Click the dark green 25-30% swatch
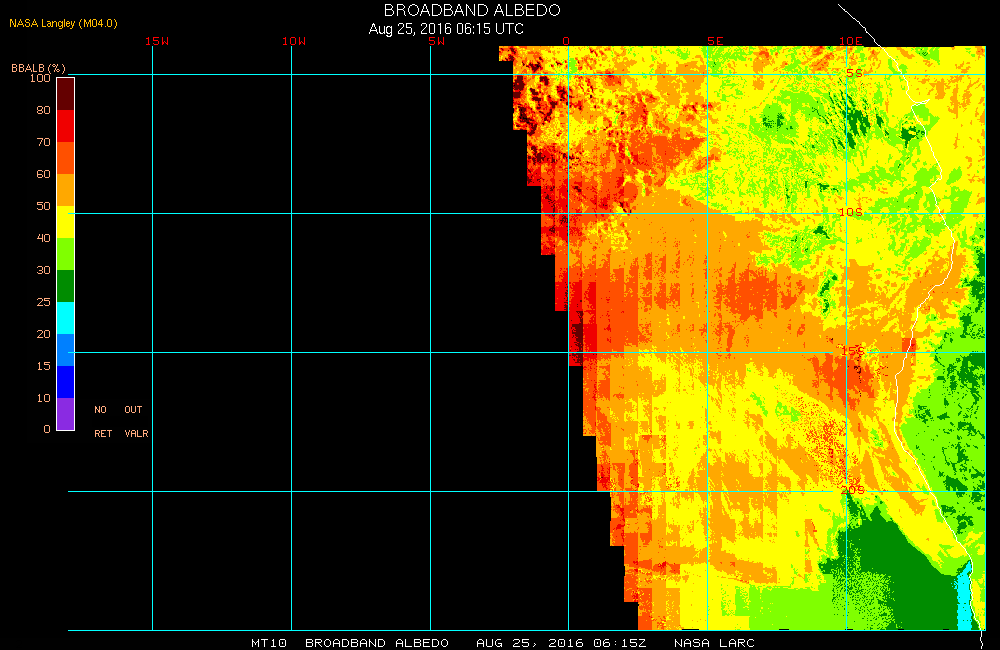Viewport: 1000px width, 650px height. [x=65, y=286]
